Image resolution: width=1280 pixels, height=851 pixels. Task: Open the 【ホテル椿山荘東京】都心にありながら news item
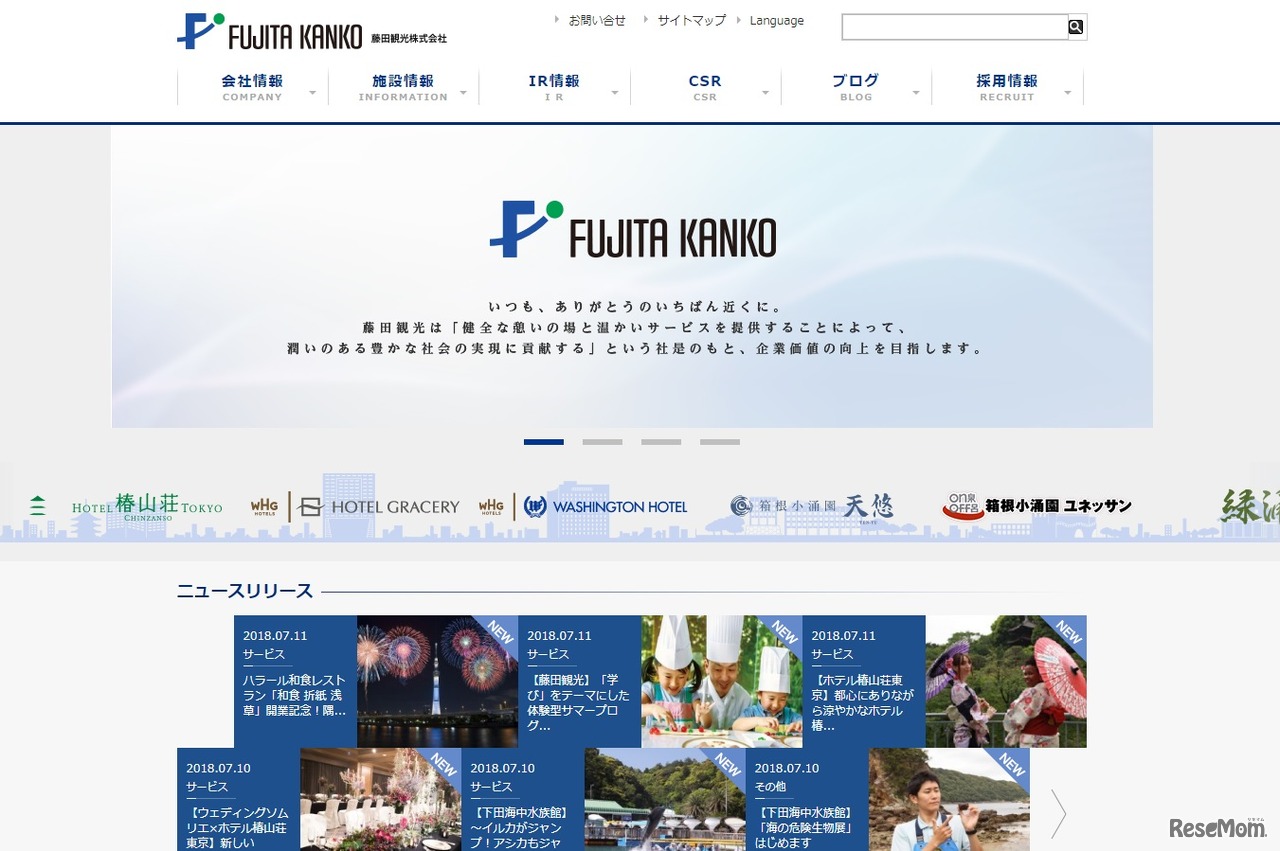864,681
